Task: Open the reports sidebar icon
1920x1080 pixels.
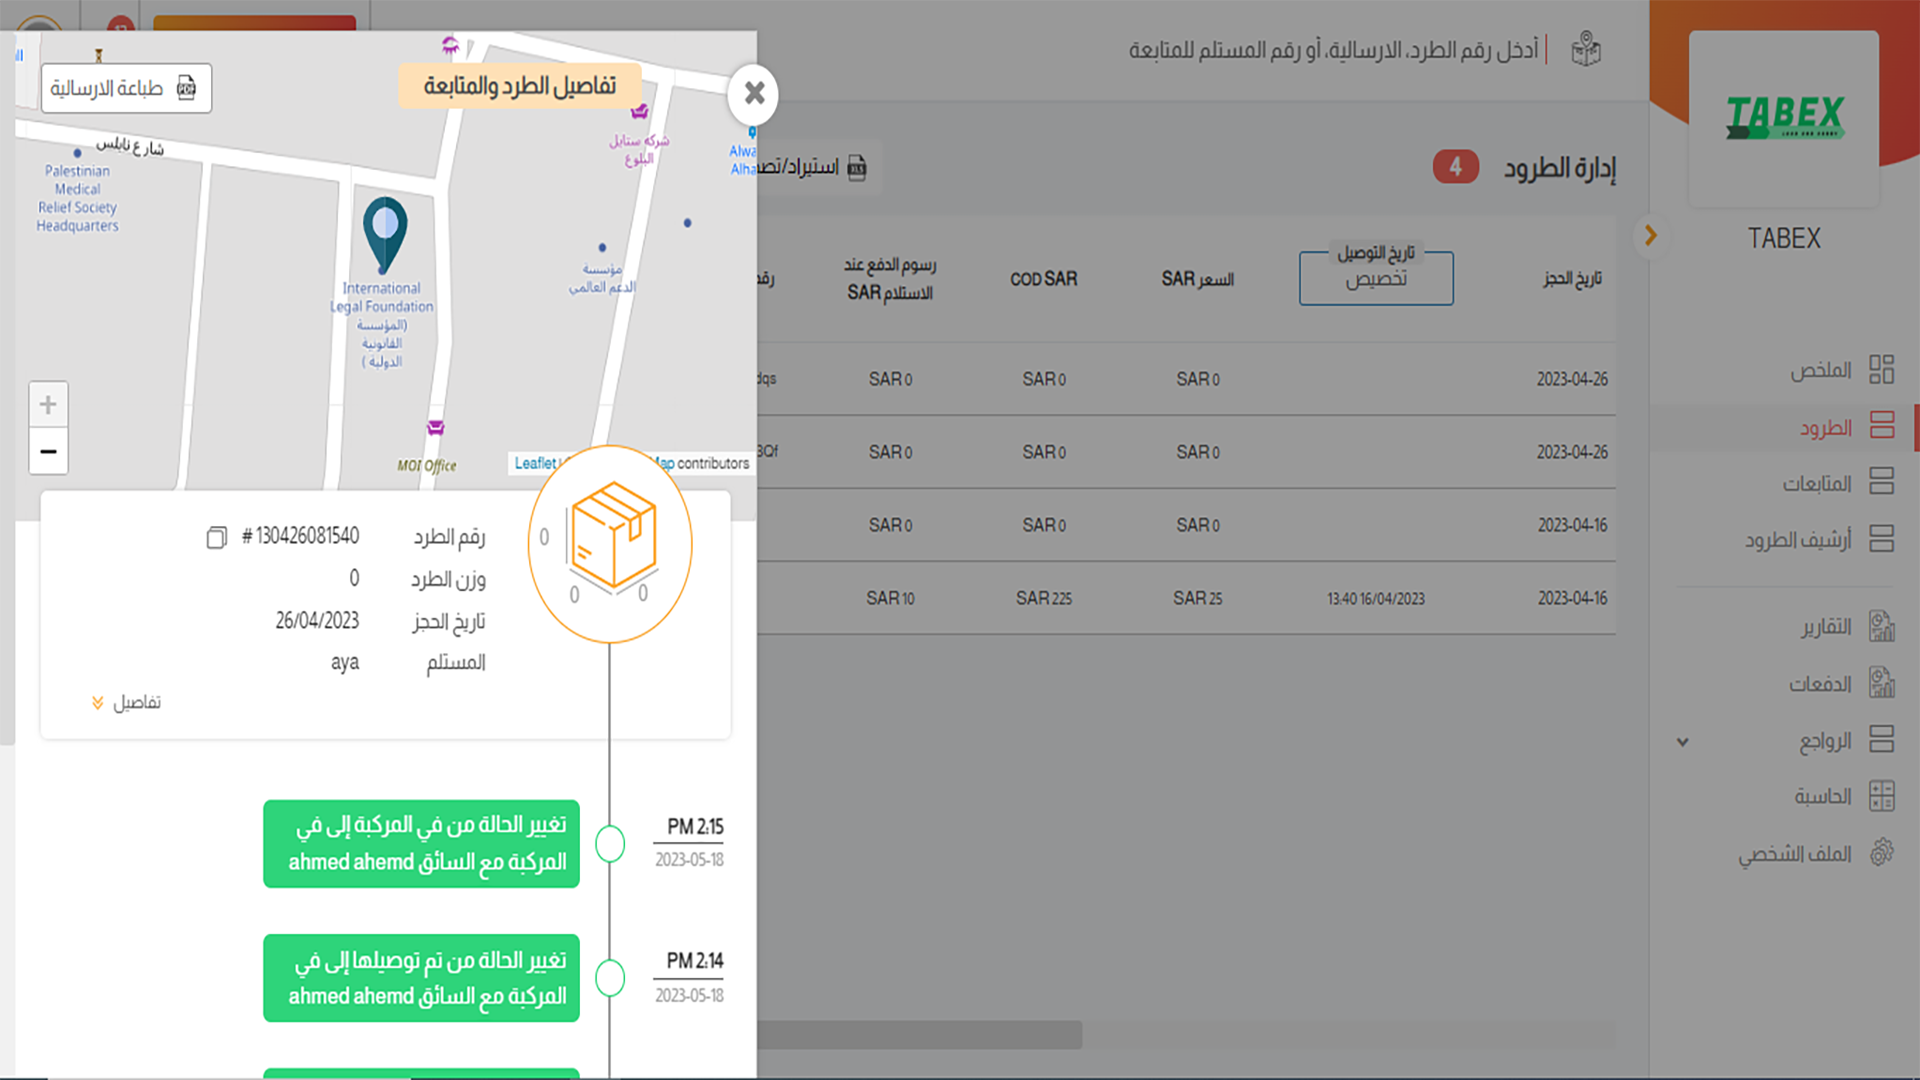Action: (x=1881, y=627)
